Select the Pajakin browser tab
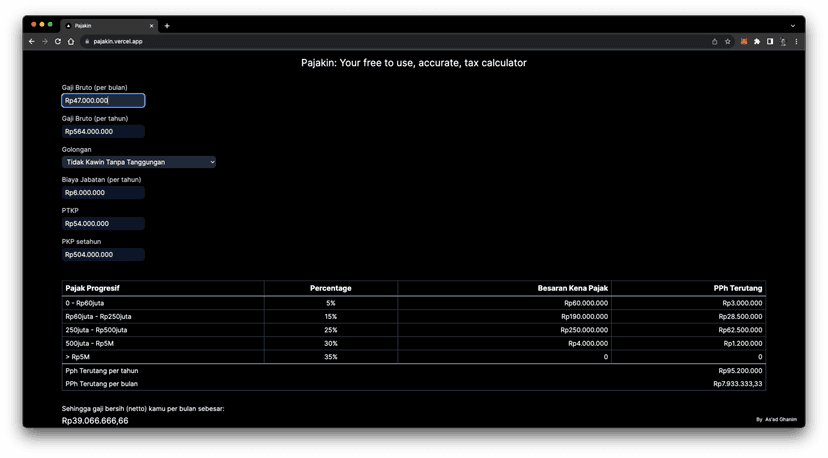Screen dimensions: 828x458 (109, 25)
